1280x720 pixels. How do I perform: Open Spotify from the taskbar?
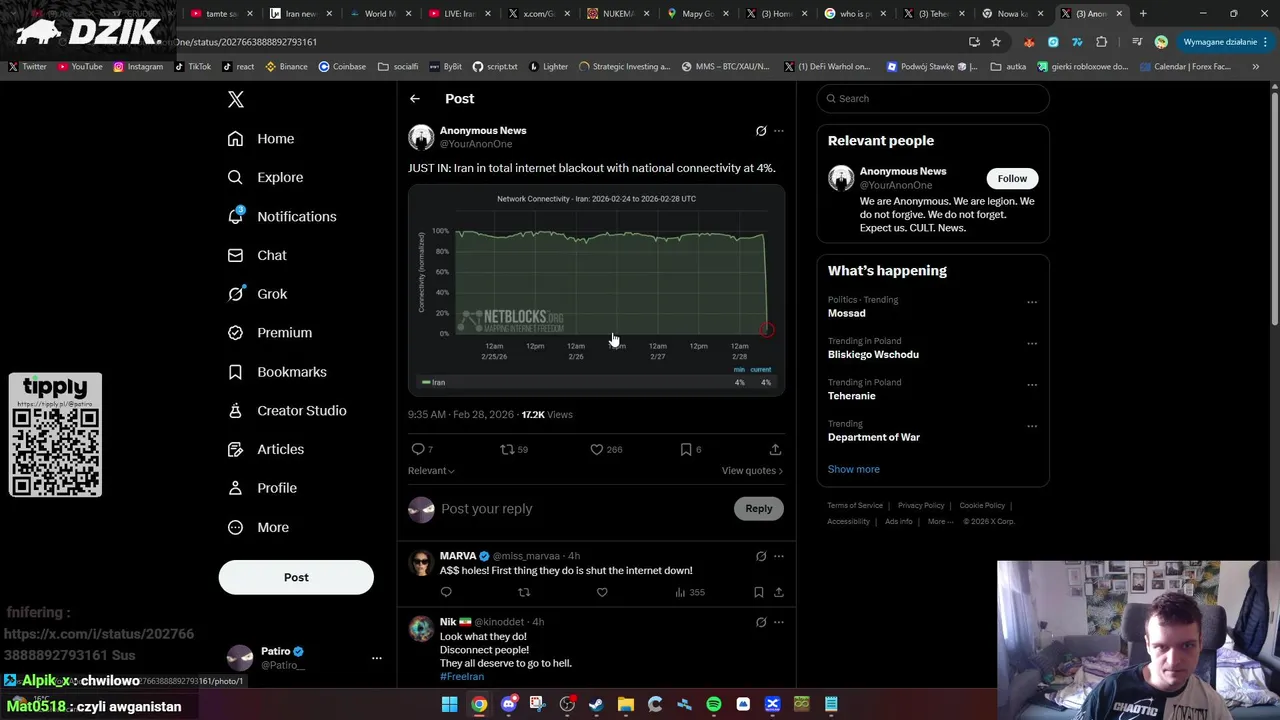(713, 705)
